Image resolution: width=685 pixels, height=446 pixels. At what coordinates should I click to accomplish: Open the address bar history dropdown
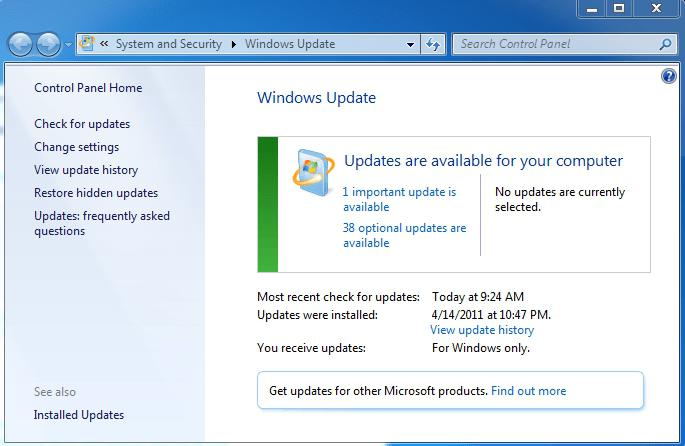(x=410, y=44)
